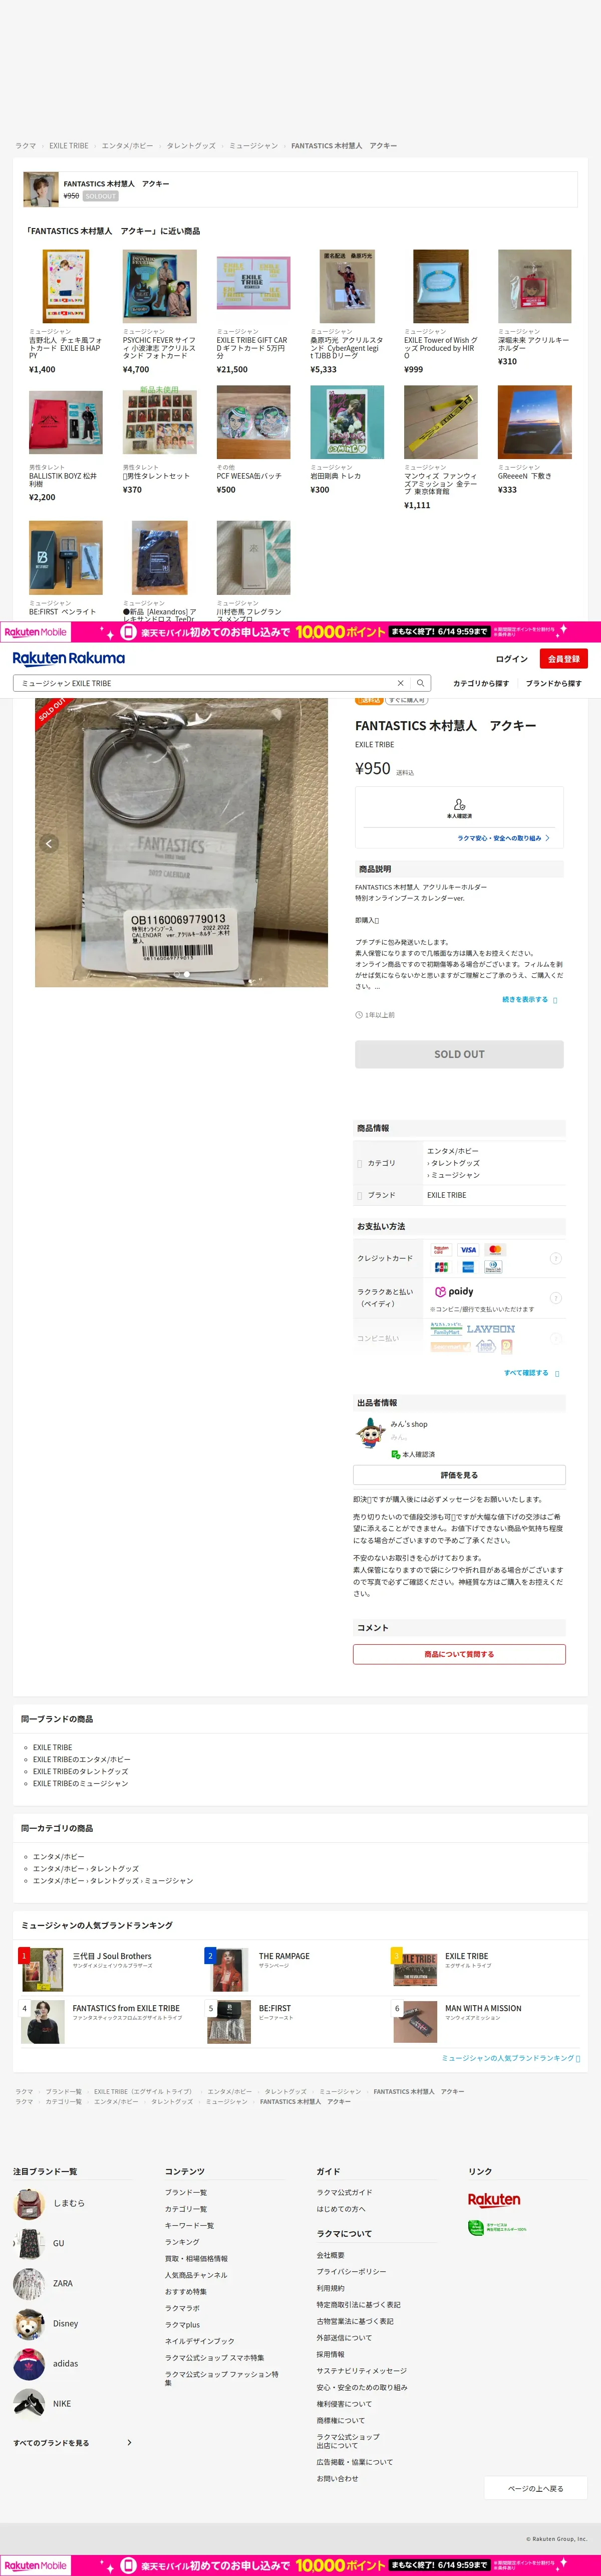Screen dimensions: 601x2576
Task: Open adidas brand icon in footer
Action: tap(29, 2363)
